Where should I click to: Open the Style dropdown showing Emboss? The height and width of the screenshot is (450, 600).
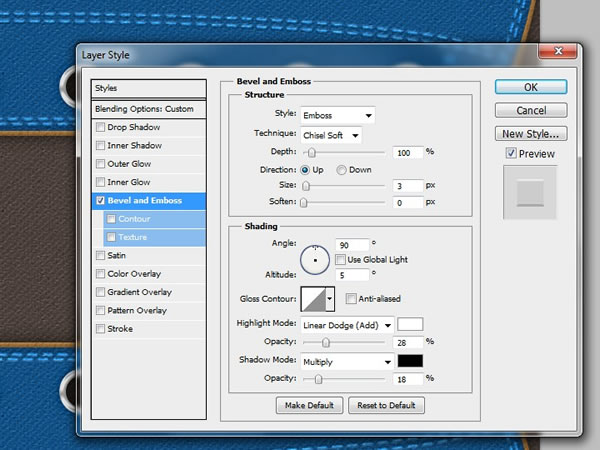click(x=338, y=115)
